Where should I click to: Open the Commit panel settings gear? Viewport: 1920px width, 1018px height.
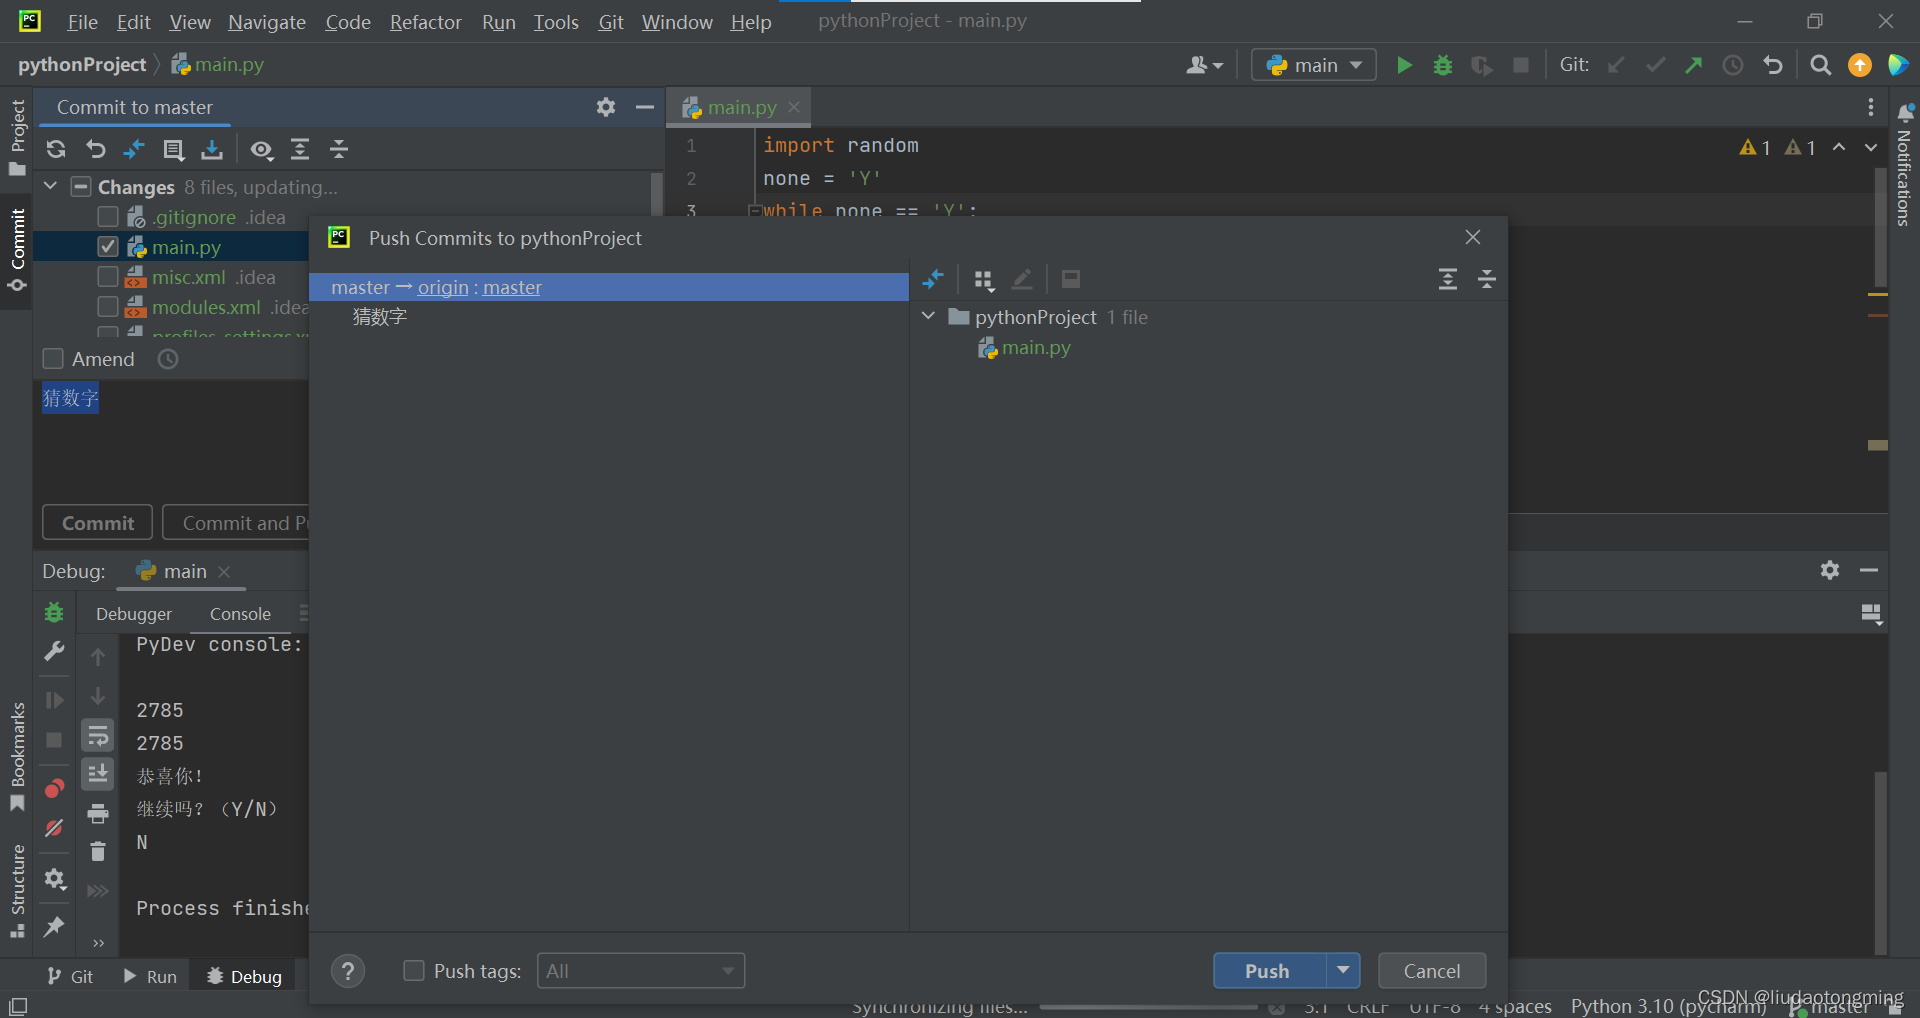point(606,107)
